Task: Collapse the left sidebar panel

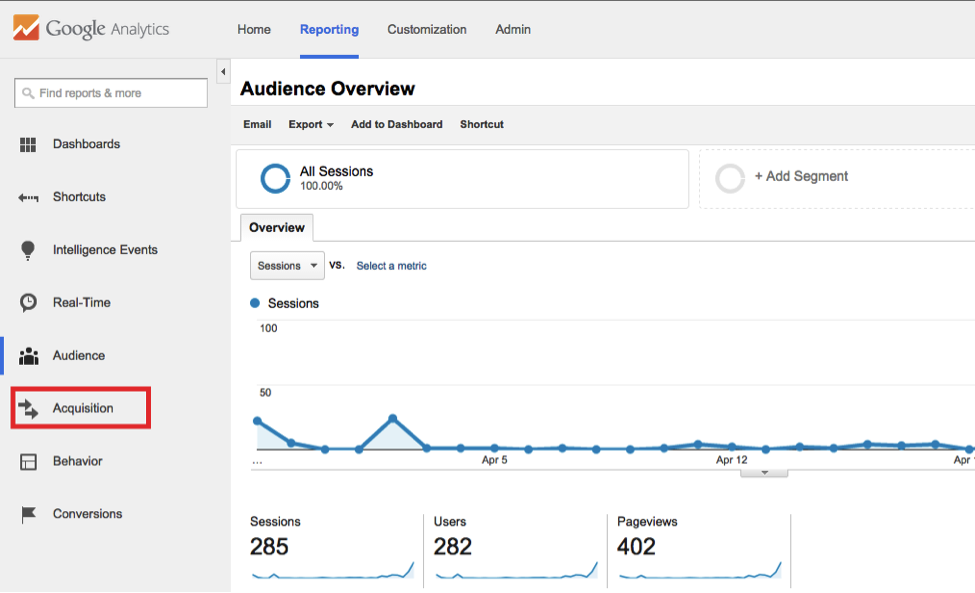Action: [x=222, y=72]
